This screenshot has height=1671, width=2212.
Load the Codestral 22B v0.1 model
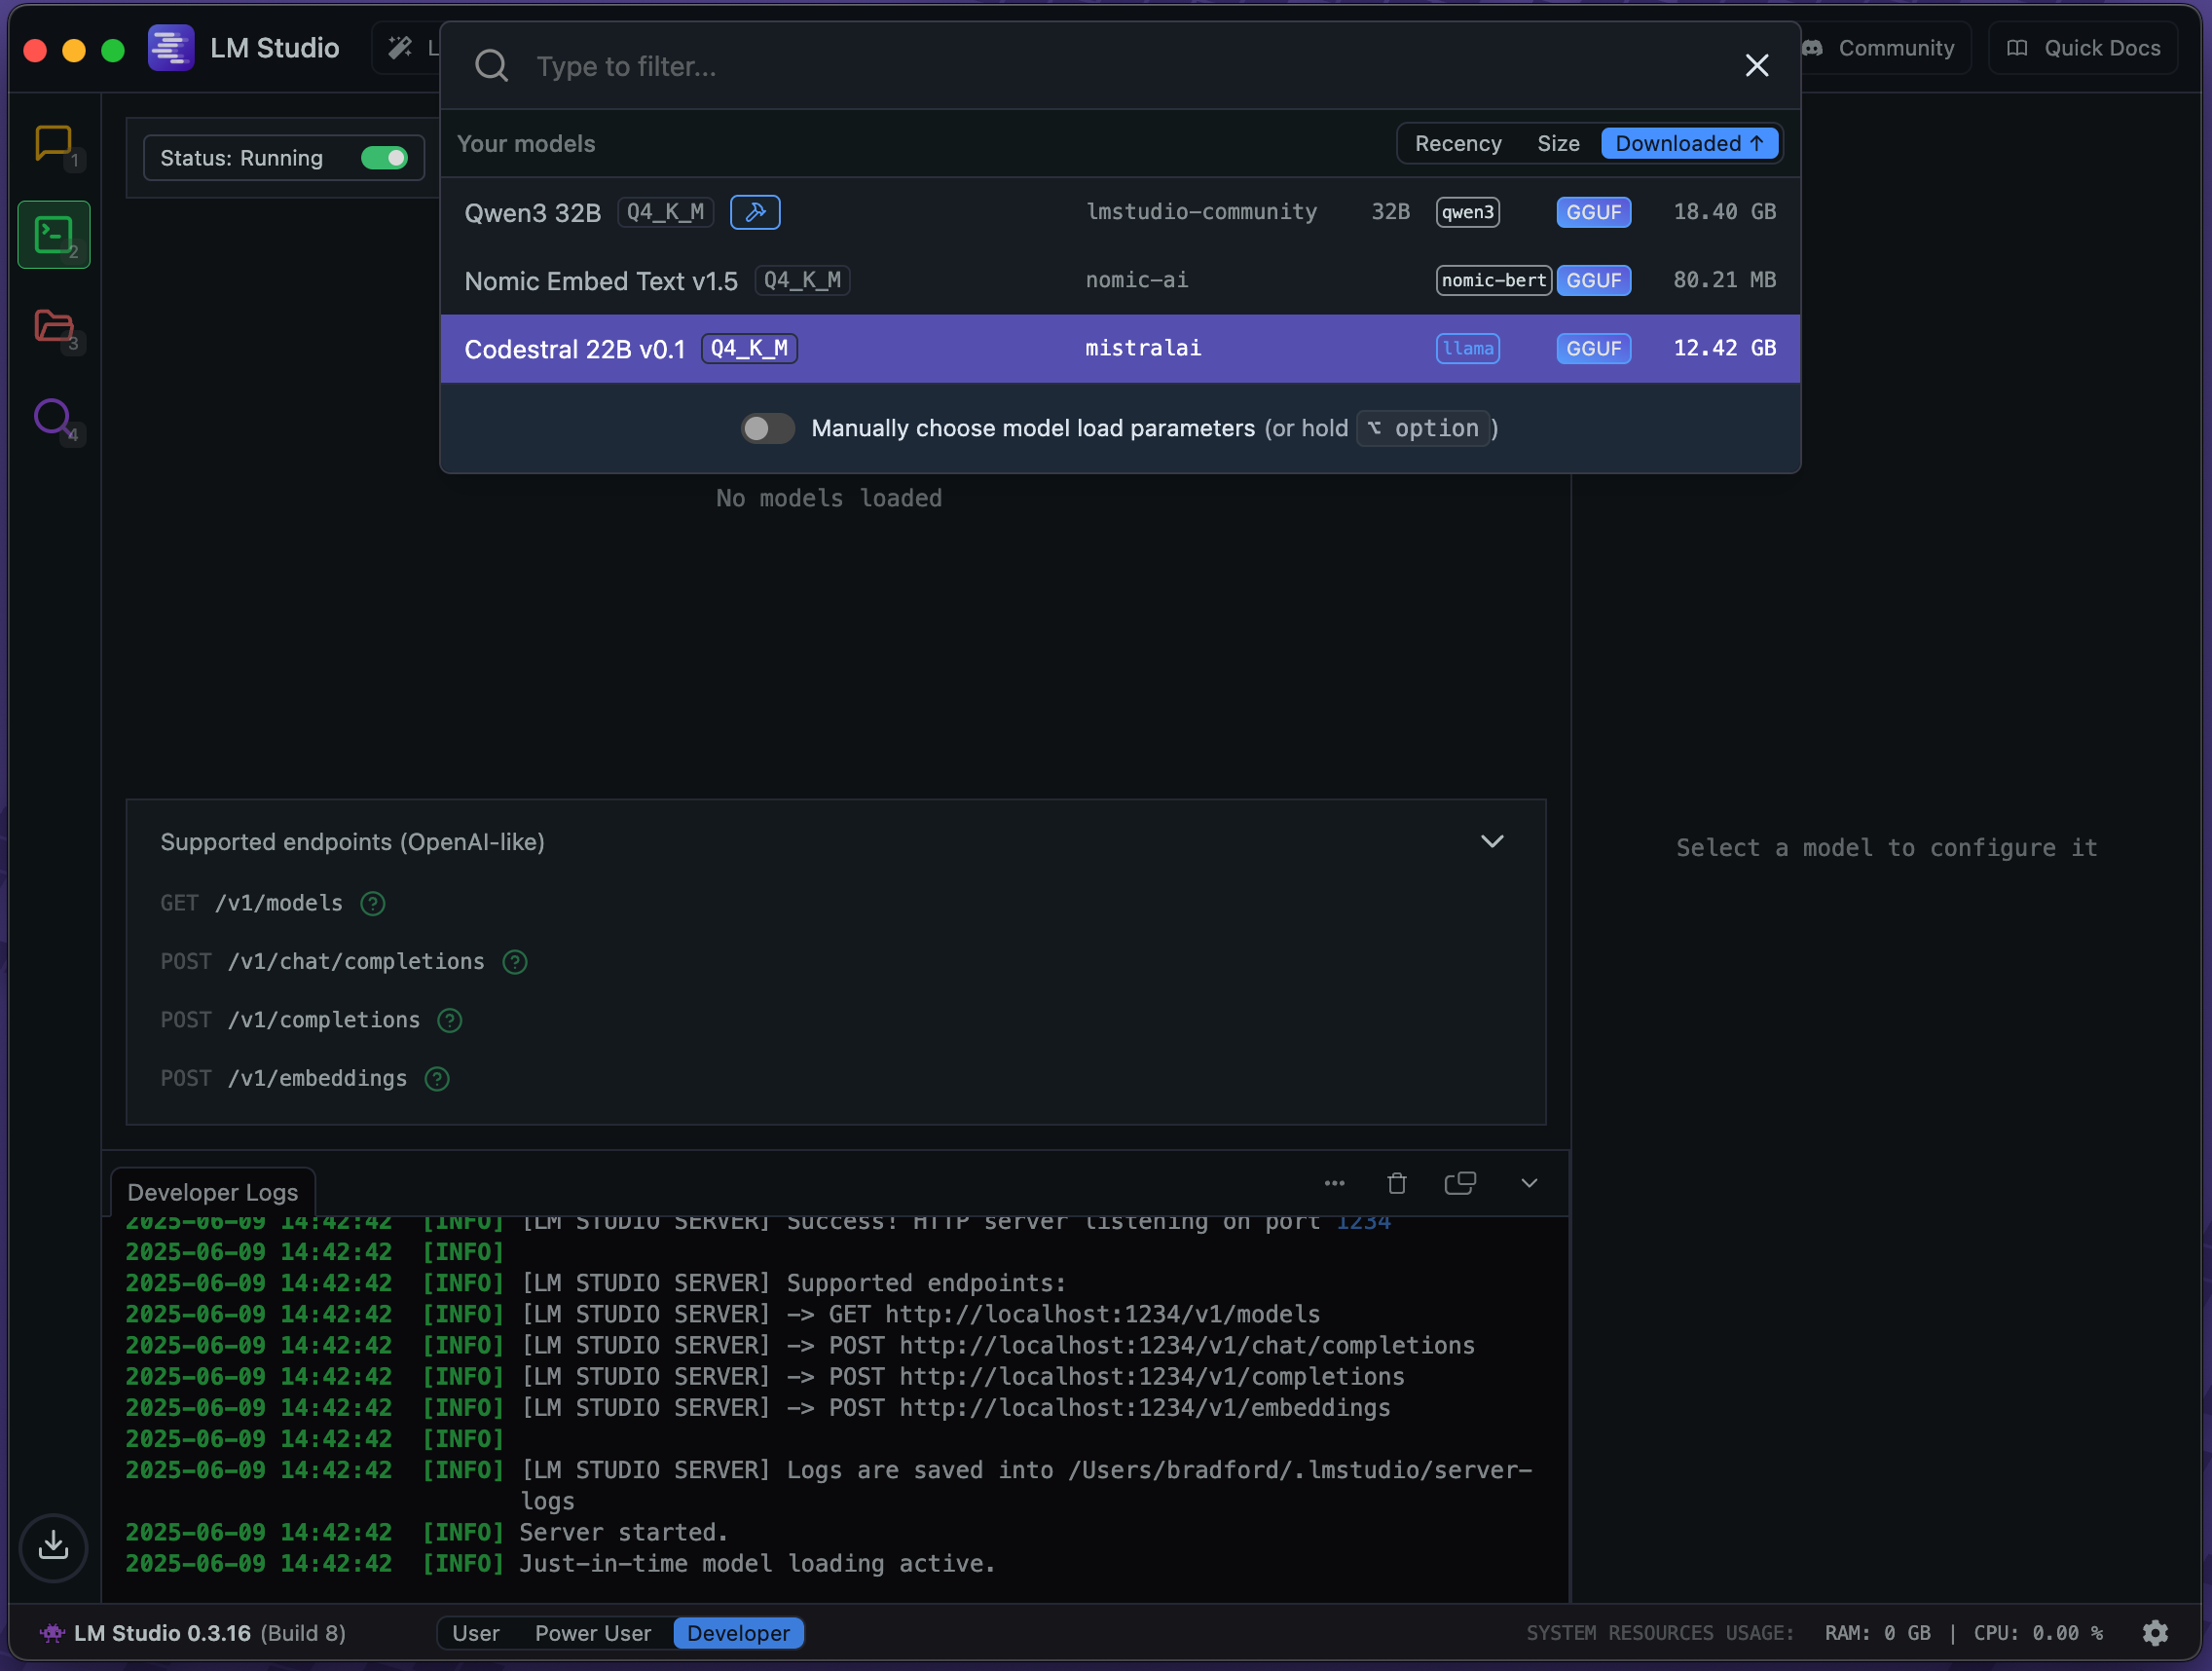coord(1120,348)
